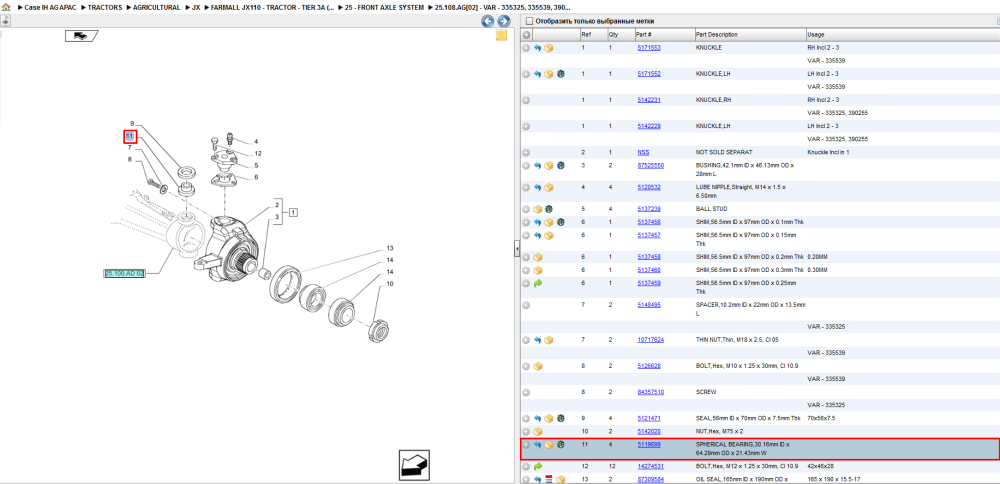Click the box icon for KNUCKLE 5171553

tap(548, 48)
